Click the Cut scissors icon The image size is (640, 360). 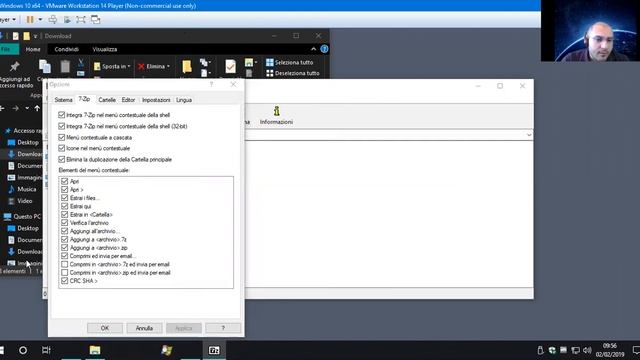[81, 62]
